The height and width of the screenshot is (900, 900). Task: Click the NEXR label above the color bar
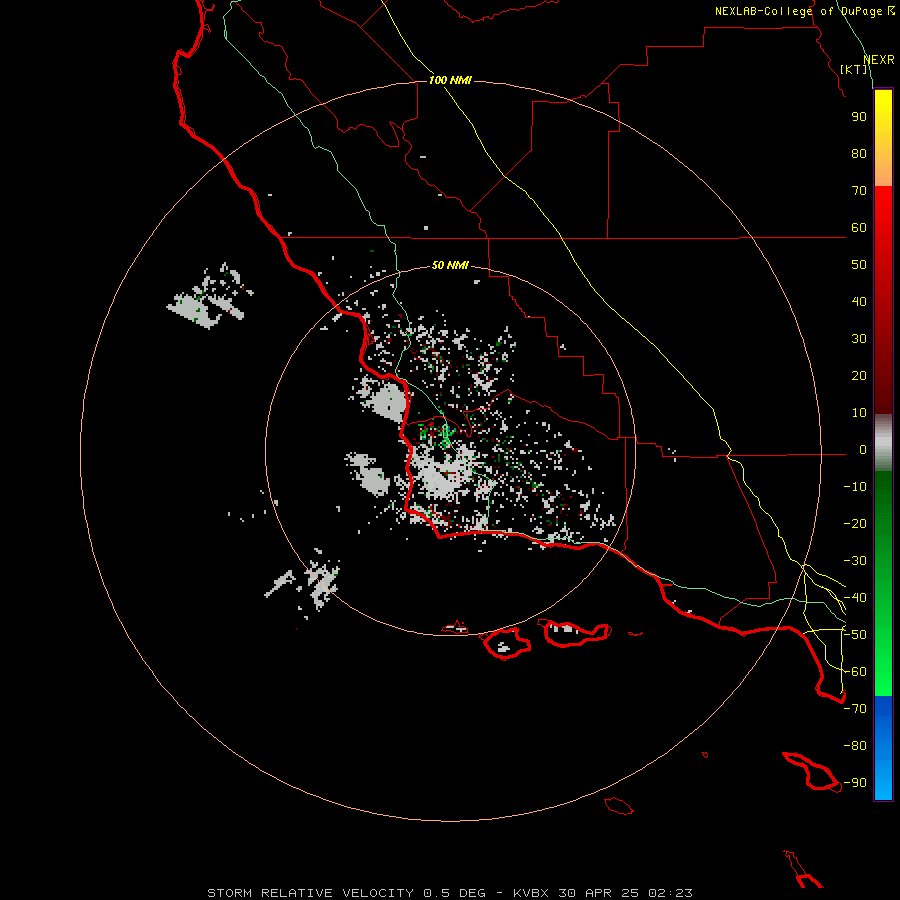tap(879, 60)
